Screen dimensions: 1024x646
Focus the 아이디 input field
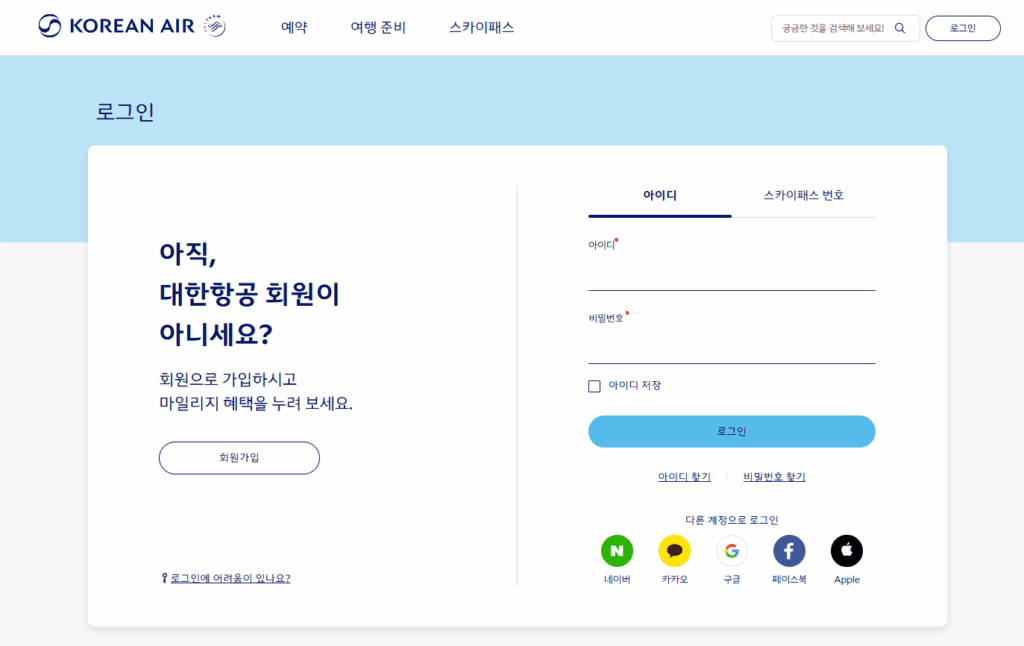coord(731,274)
